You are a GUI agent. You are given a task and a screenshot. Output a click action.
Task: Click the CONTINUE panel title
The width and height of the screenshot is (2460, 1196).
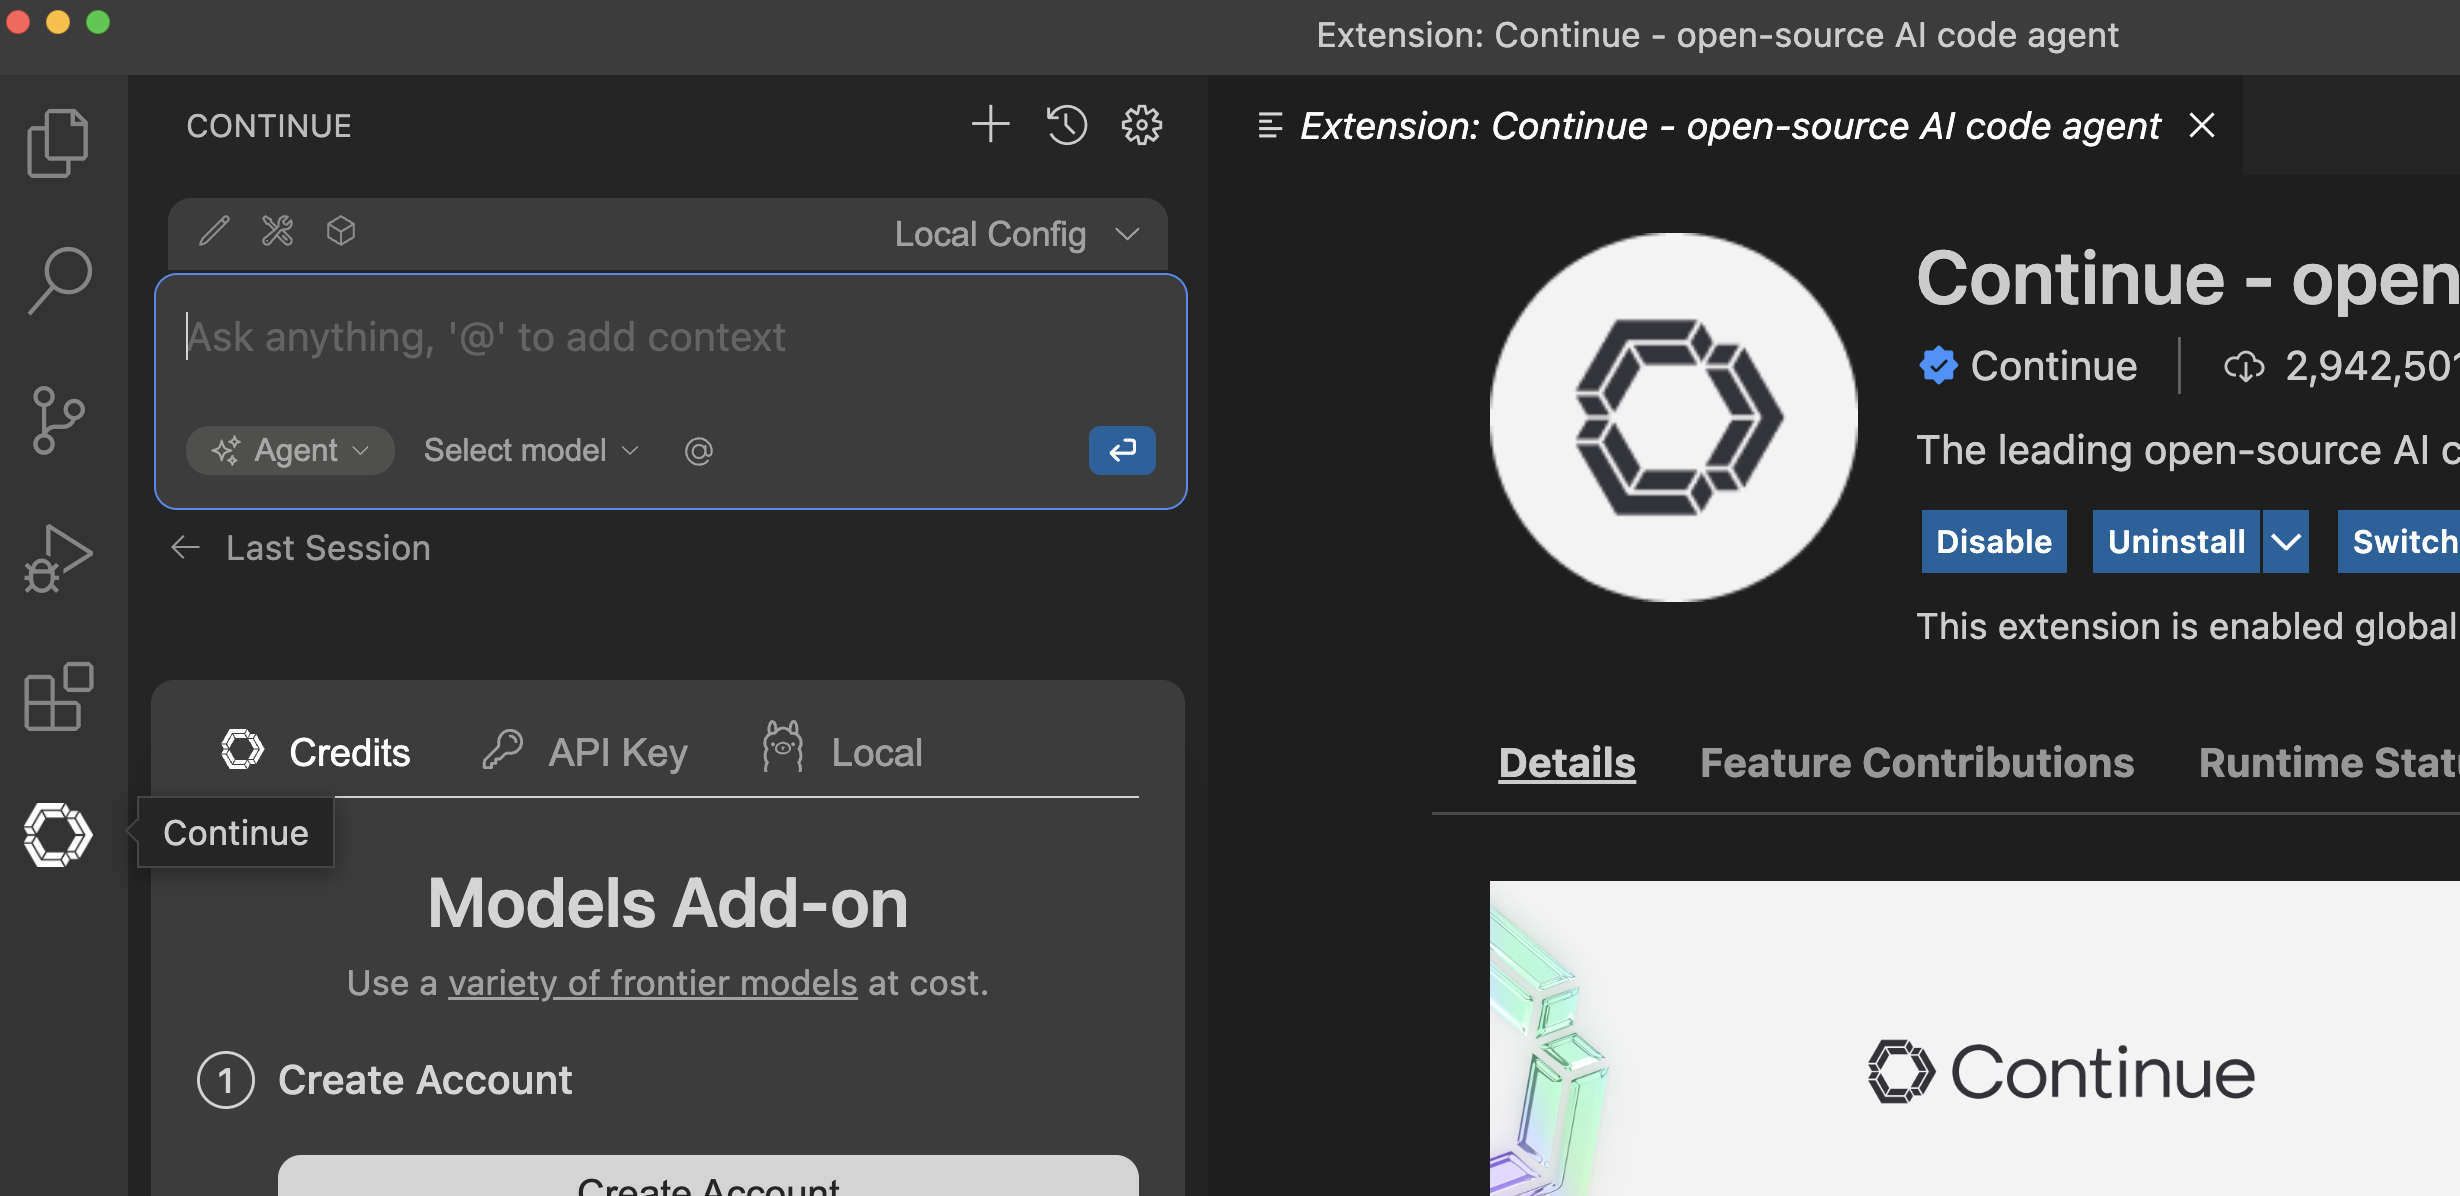tap(269, 126)
